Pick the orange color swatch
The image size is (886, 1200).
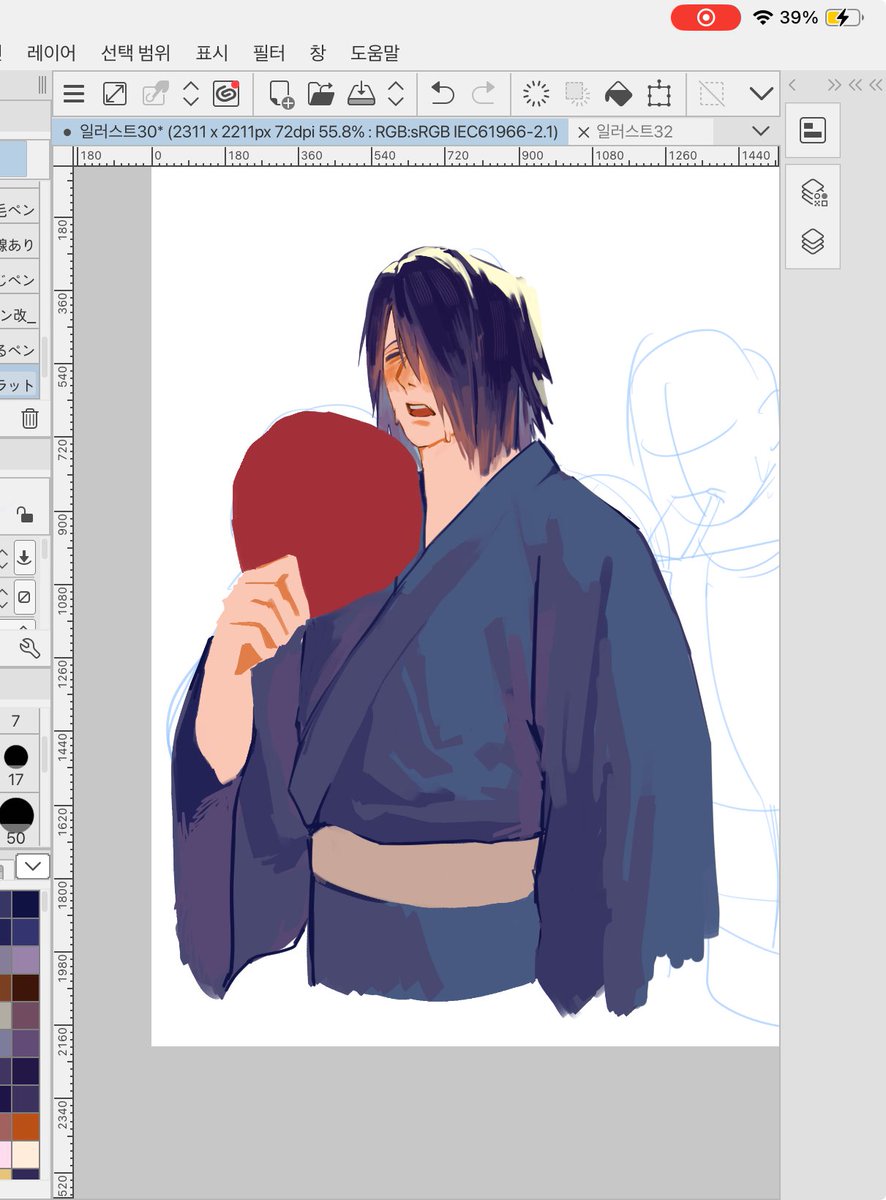click(25, 1127)
